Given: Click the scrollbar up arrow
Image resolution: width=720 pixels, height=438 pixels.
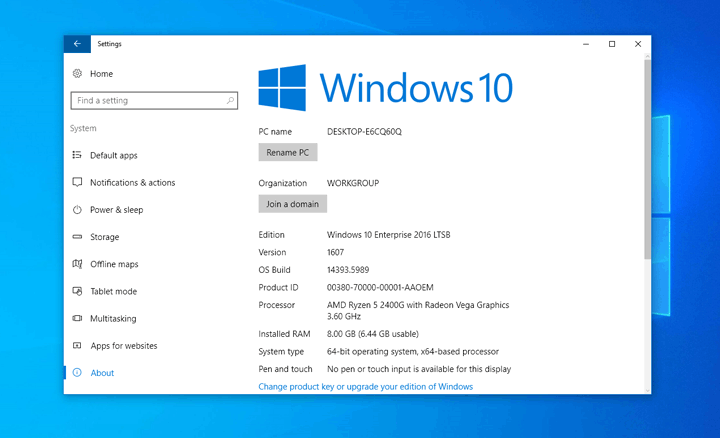Looking at the screenshot, I should tap(647, 57).
